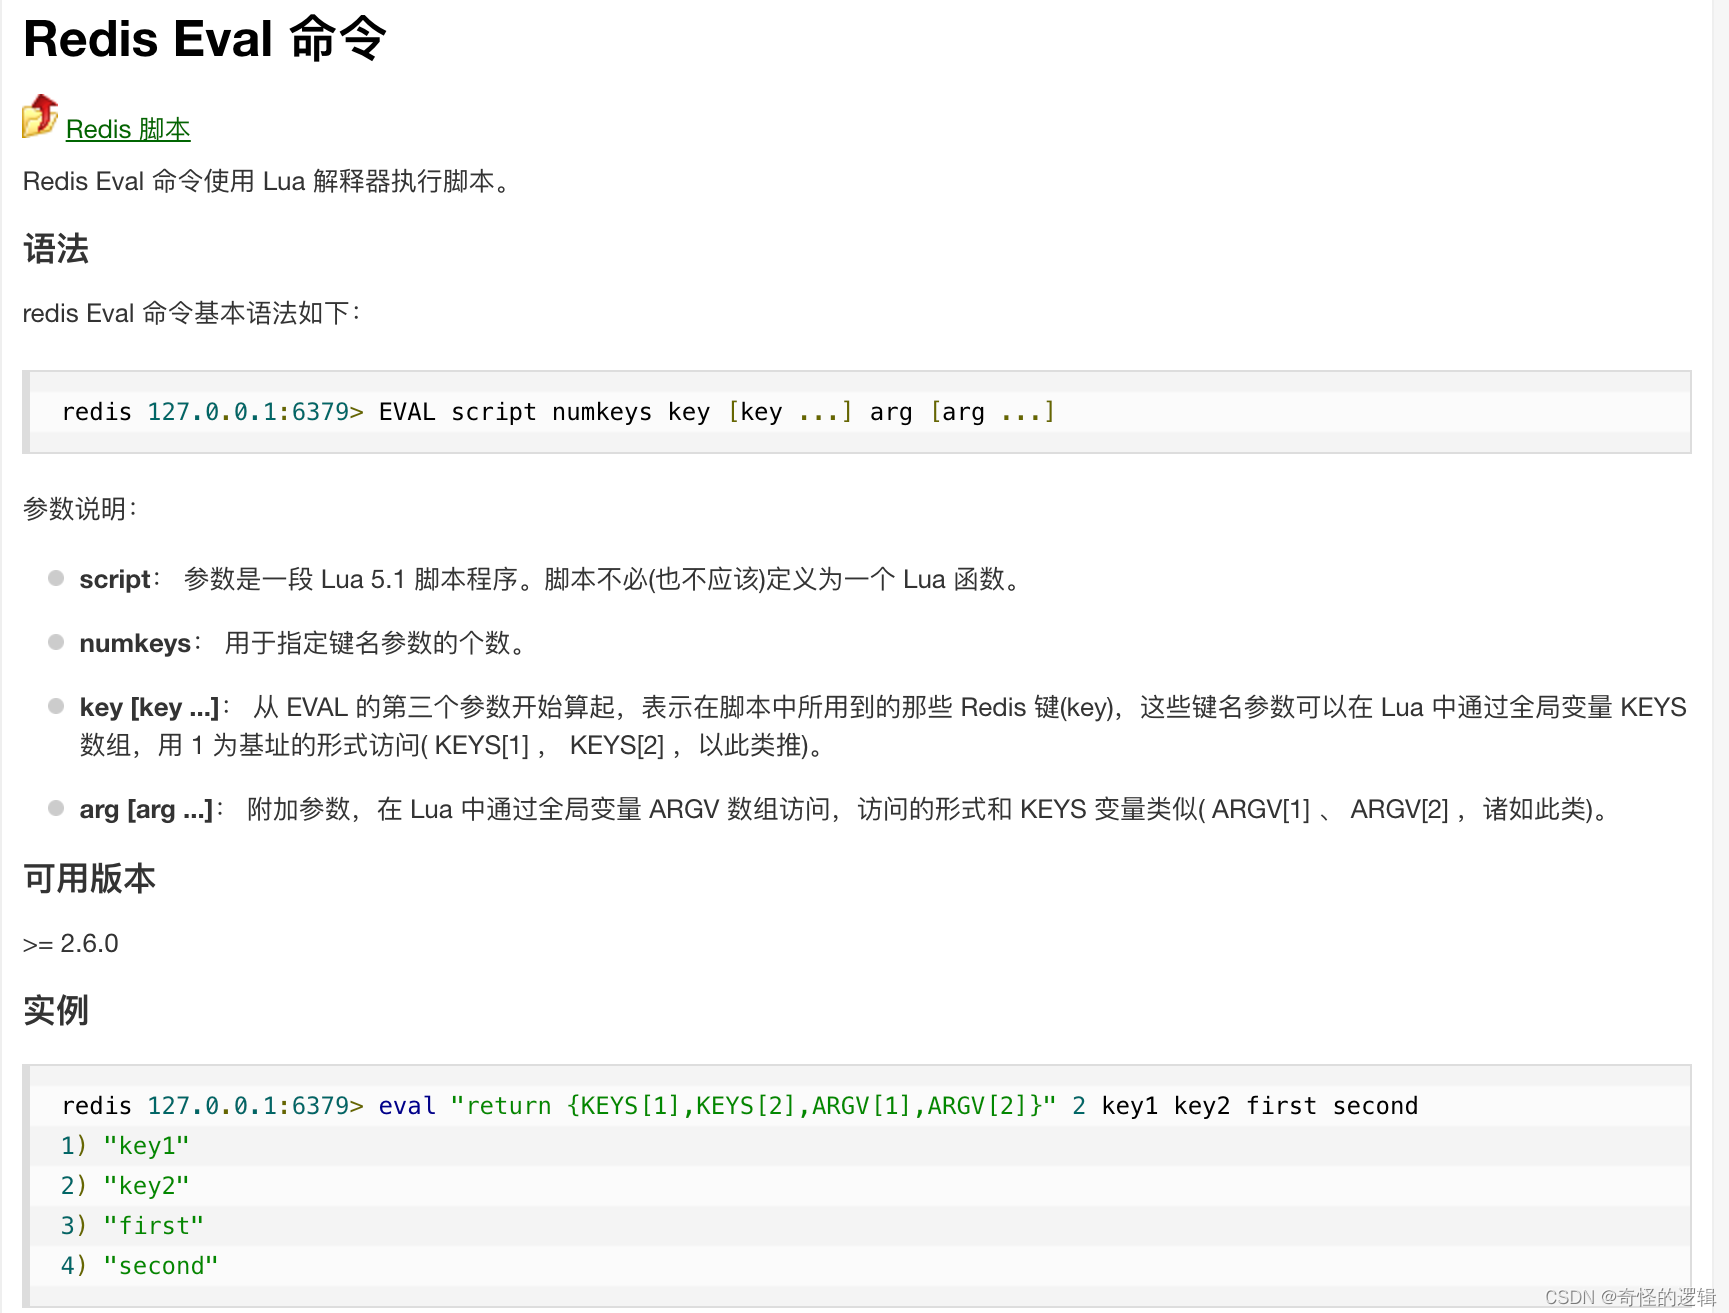Click the bold script parameter term
Image resolution: width=1729 pixels, height=1313 pixels.
[115, 579]
